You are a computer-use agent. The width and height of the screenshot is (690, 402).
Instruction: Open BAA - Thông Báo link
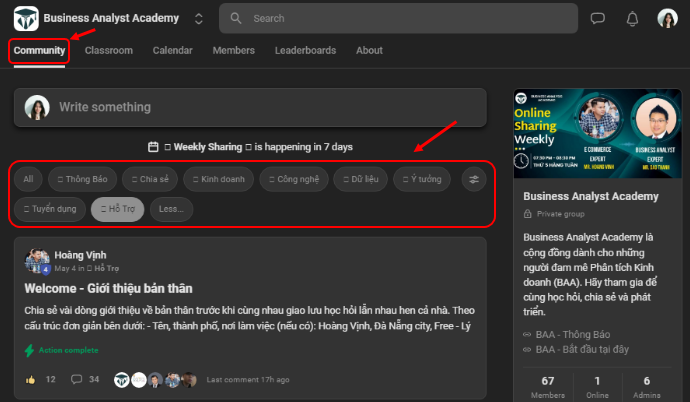point(573,335)
